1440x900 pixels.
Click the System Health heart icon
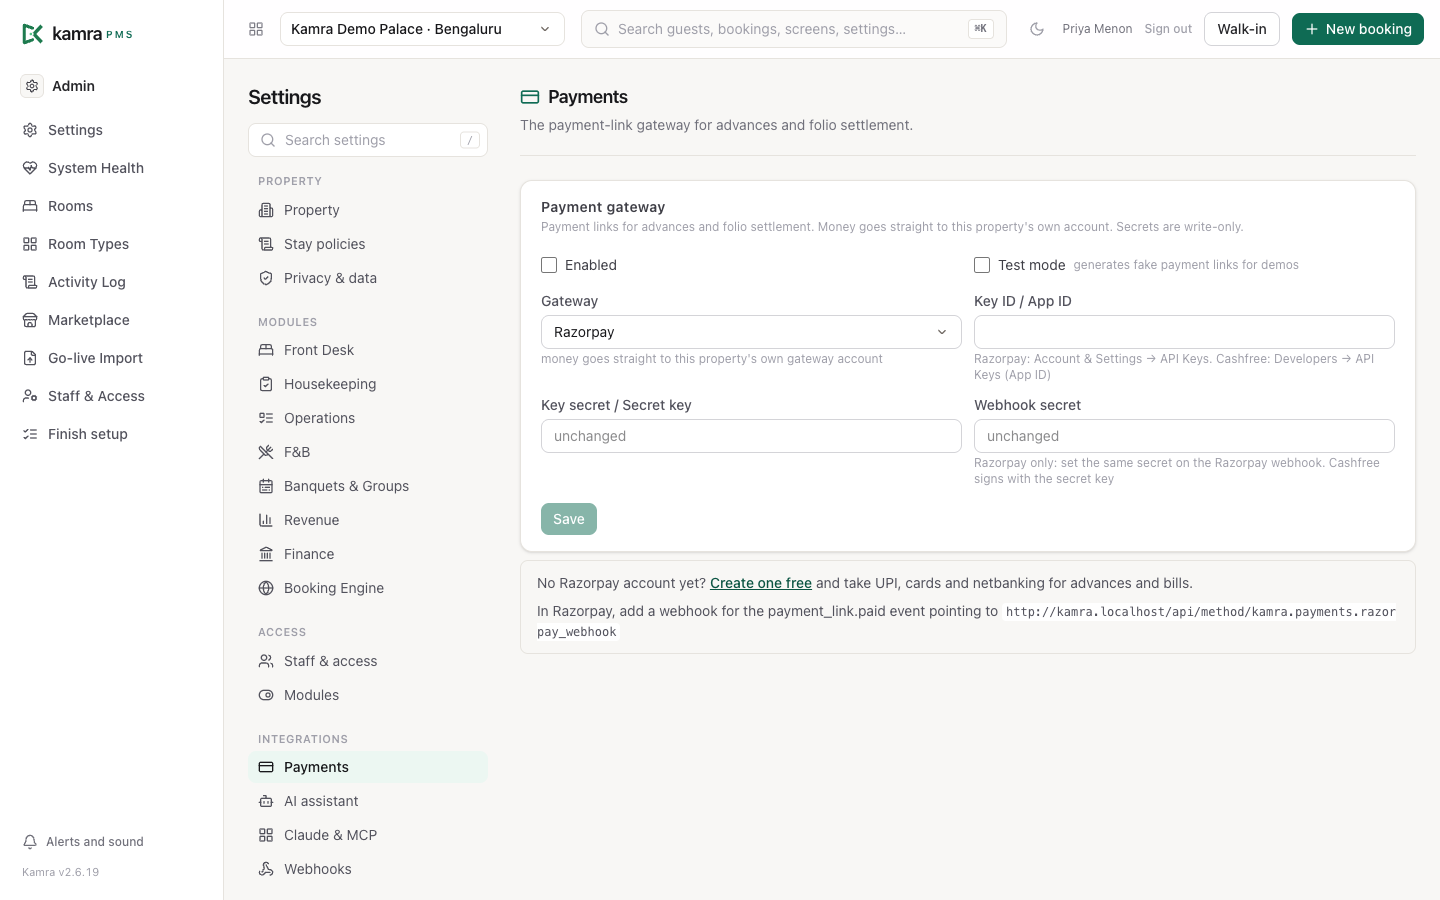click(30, 168)
